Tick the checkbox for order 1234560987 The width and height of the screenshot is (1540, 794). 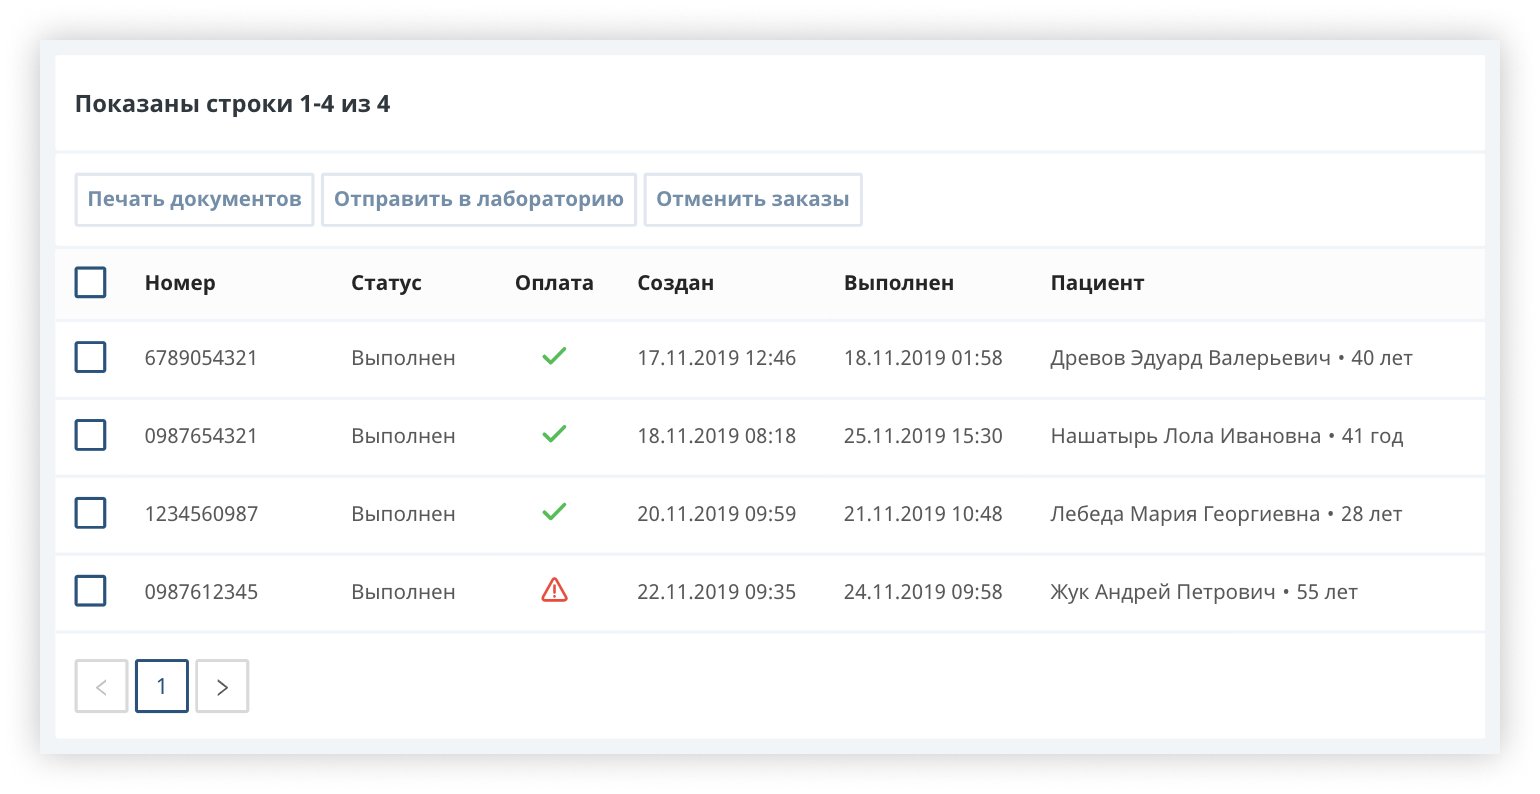(91, 513)
